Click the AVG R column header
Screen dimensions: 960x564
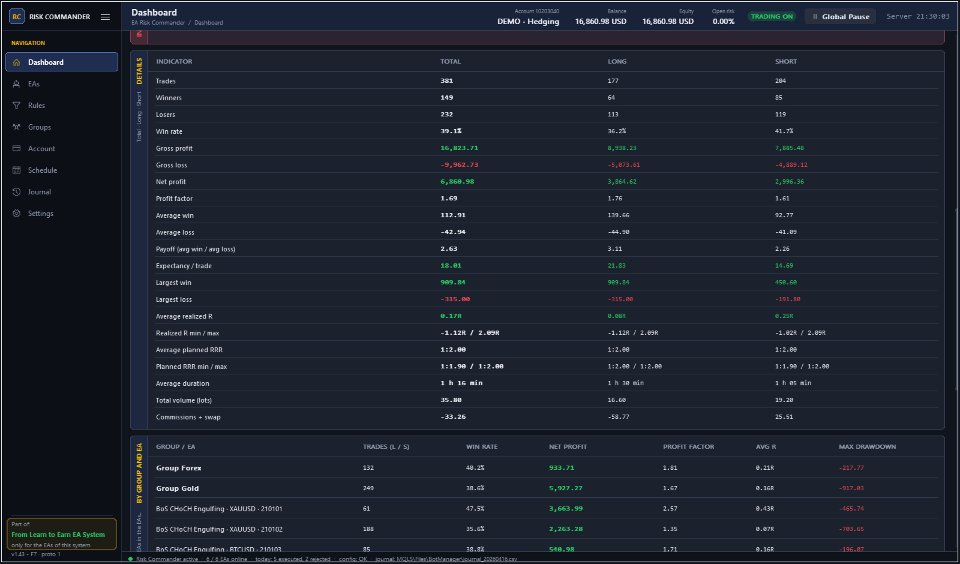tap(765, 447)
